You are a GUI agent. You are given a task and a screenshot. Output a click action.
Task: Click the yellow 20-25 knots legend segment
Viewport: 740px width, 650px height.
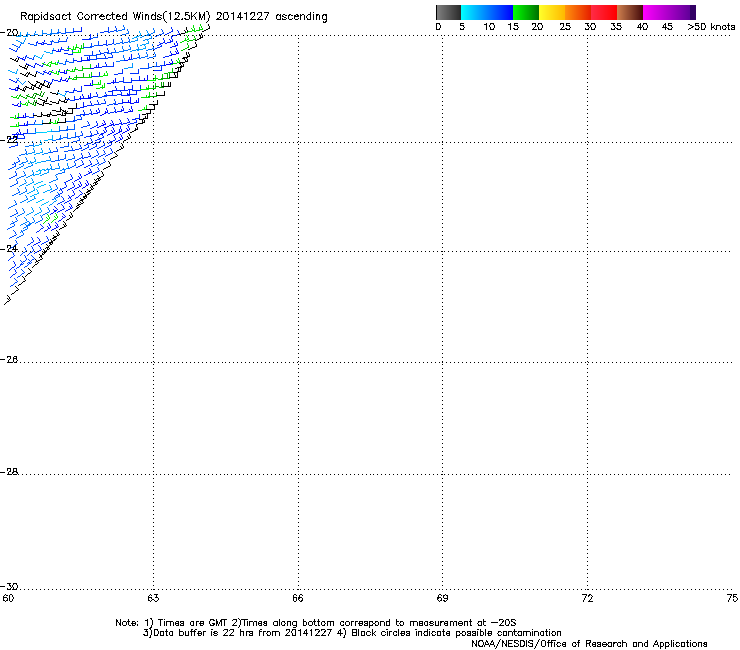[x=552, y=12]
